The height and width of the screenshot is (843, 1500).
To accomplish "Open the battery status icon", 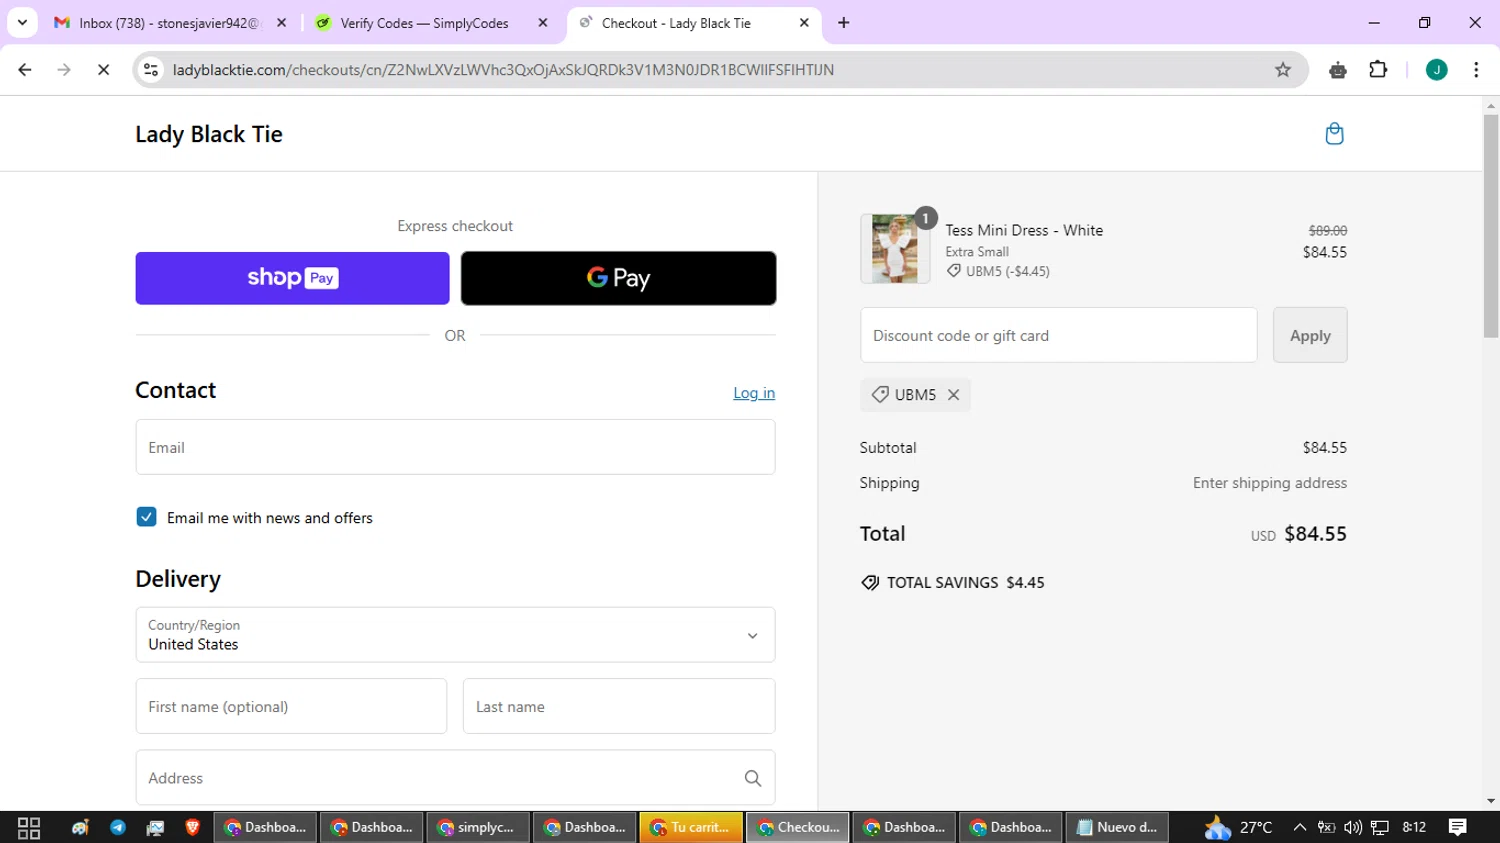I will point(1326,827).
